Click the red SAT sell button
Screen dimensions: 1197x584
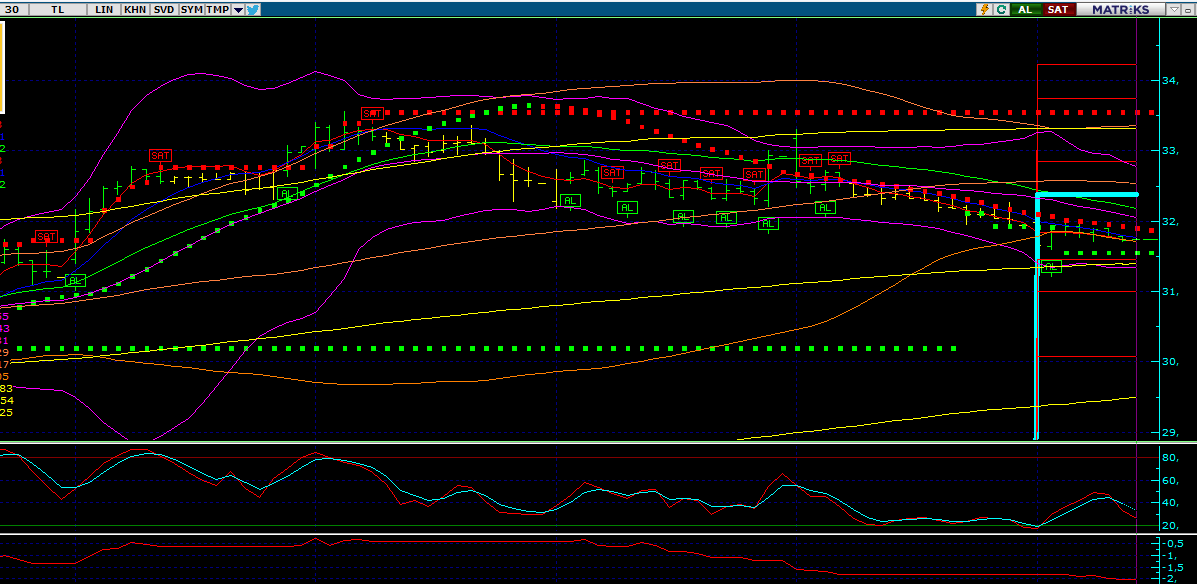tap(1057, 9)
